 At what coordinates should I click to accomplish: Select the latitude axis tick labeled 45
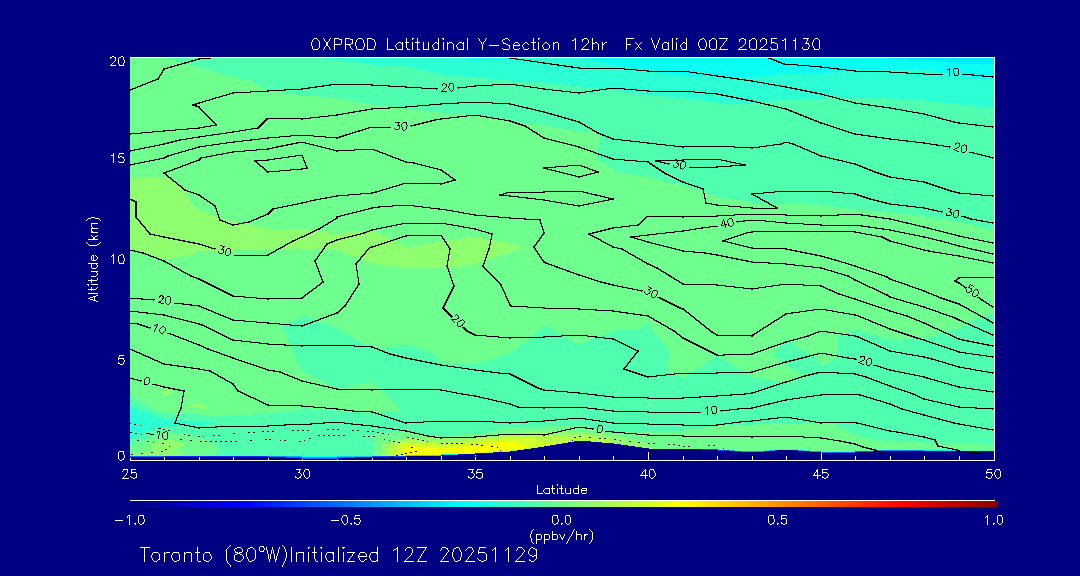[821, 472]
